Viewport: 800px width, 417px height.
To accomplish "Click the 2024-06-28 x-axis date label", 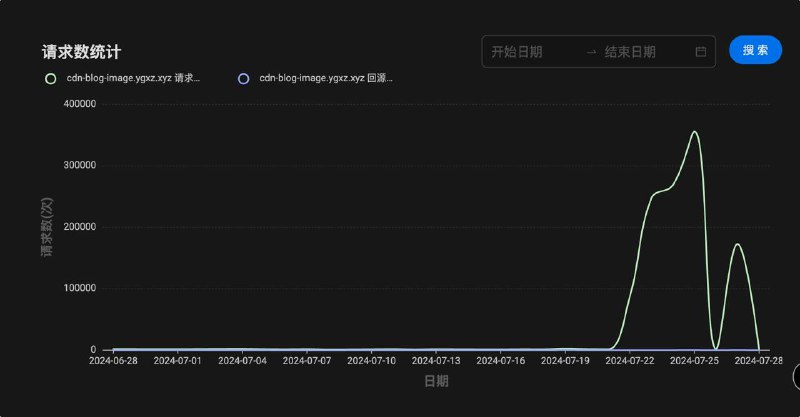I will pos(113,360).
